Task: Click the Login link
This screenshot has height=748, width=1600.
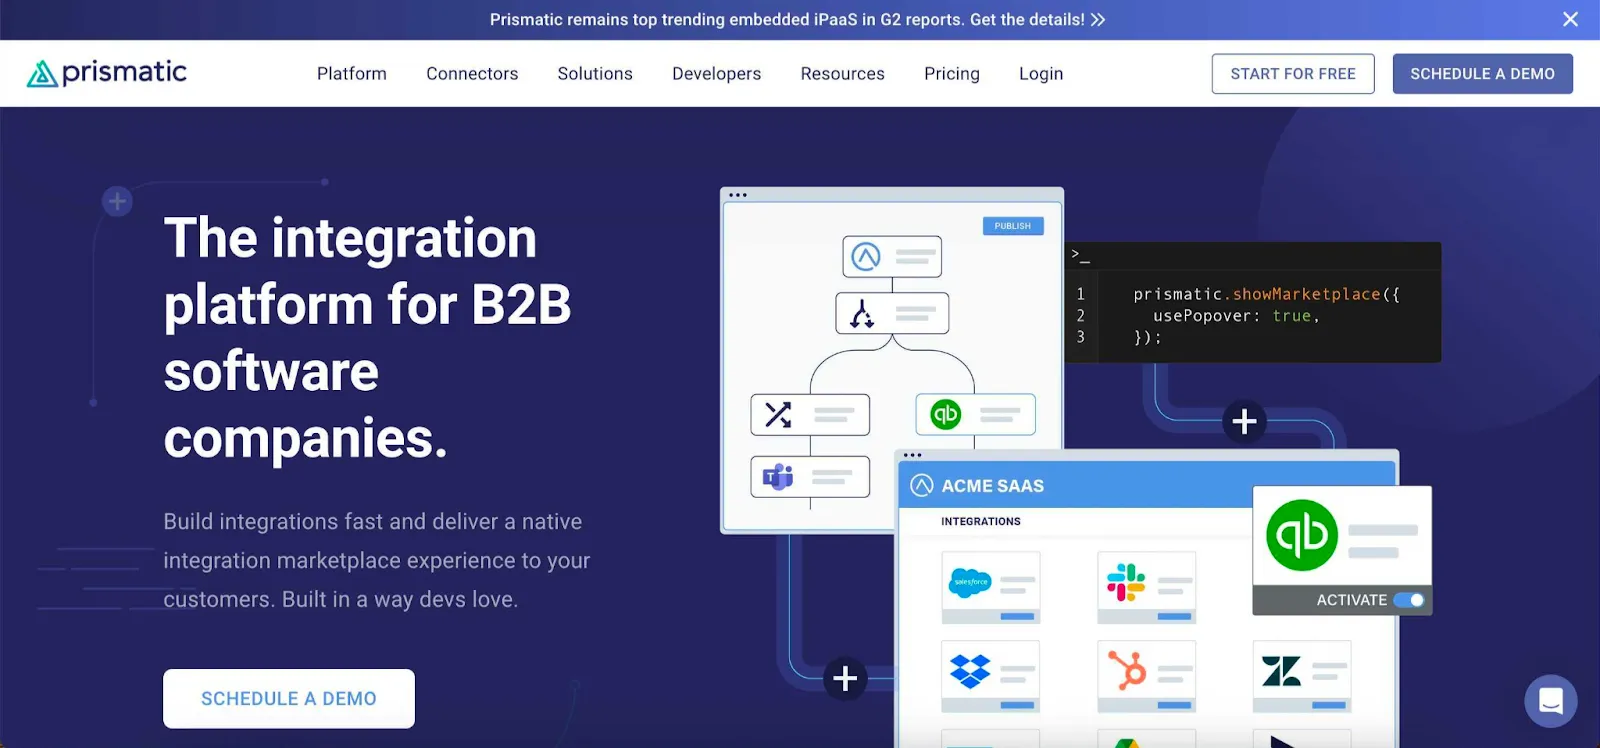Action: coord(1041,74)
